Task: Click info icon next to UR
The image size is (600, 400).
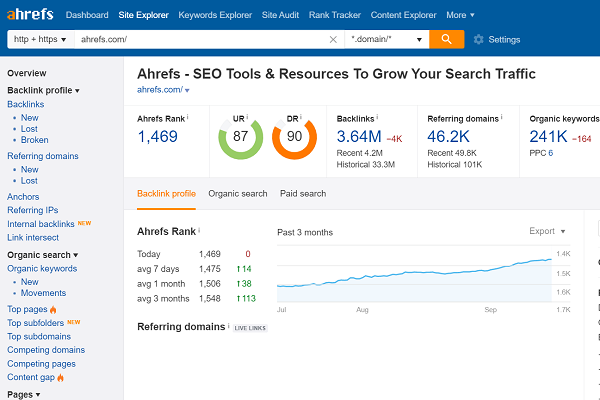Action: click(x=247, y=116)
